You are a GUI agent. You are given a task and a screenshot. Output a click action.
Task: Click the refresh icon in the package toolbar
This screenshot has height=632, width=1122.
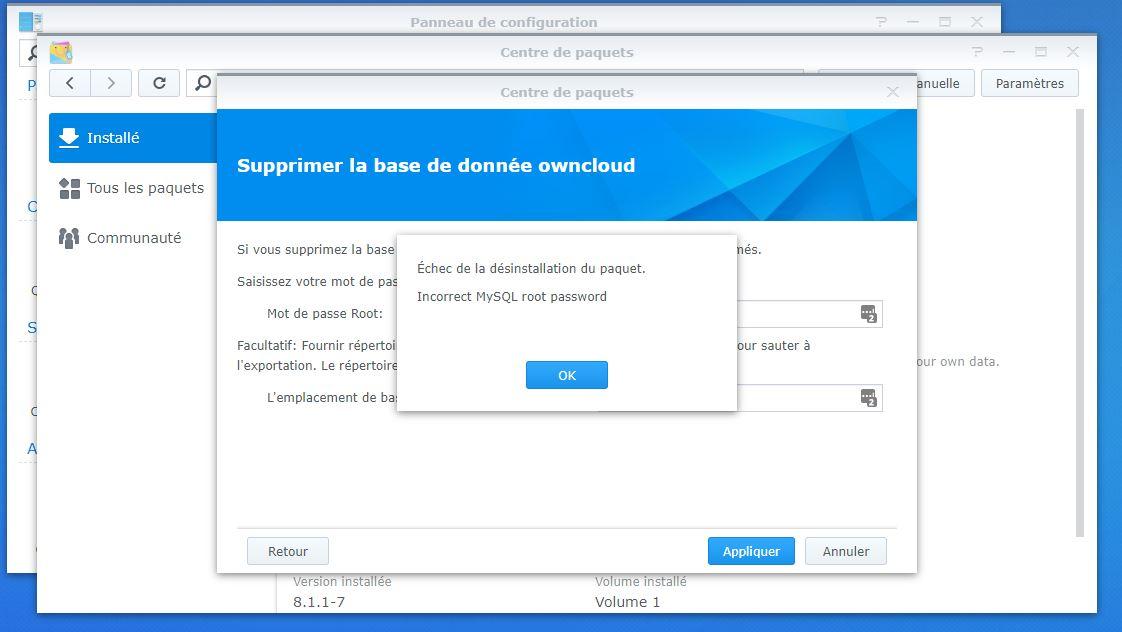[x=159, y=83]
